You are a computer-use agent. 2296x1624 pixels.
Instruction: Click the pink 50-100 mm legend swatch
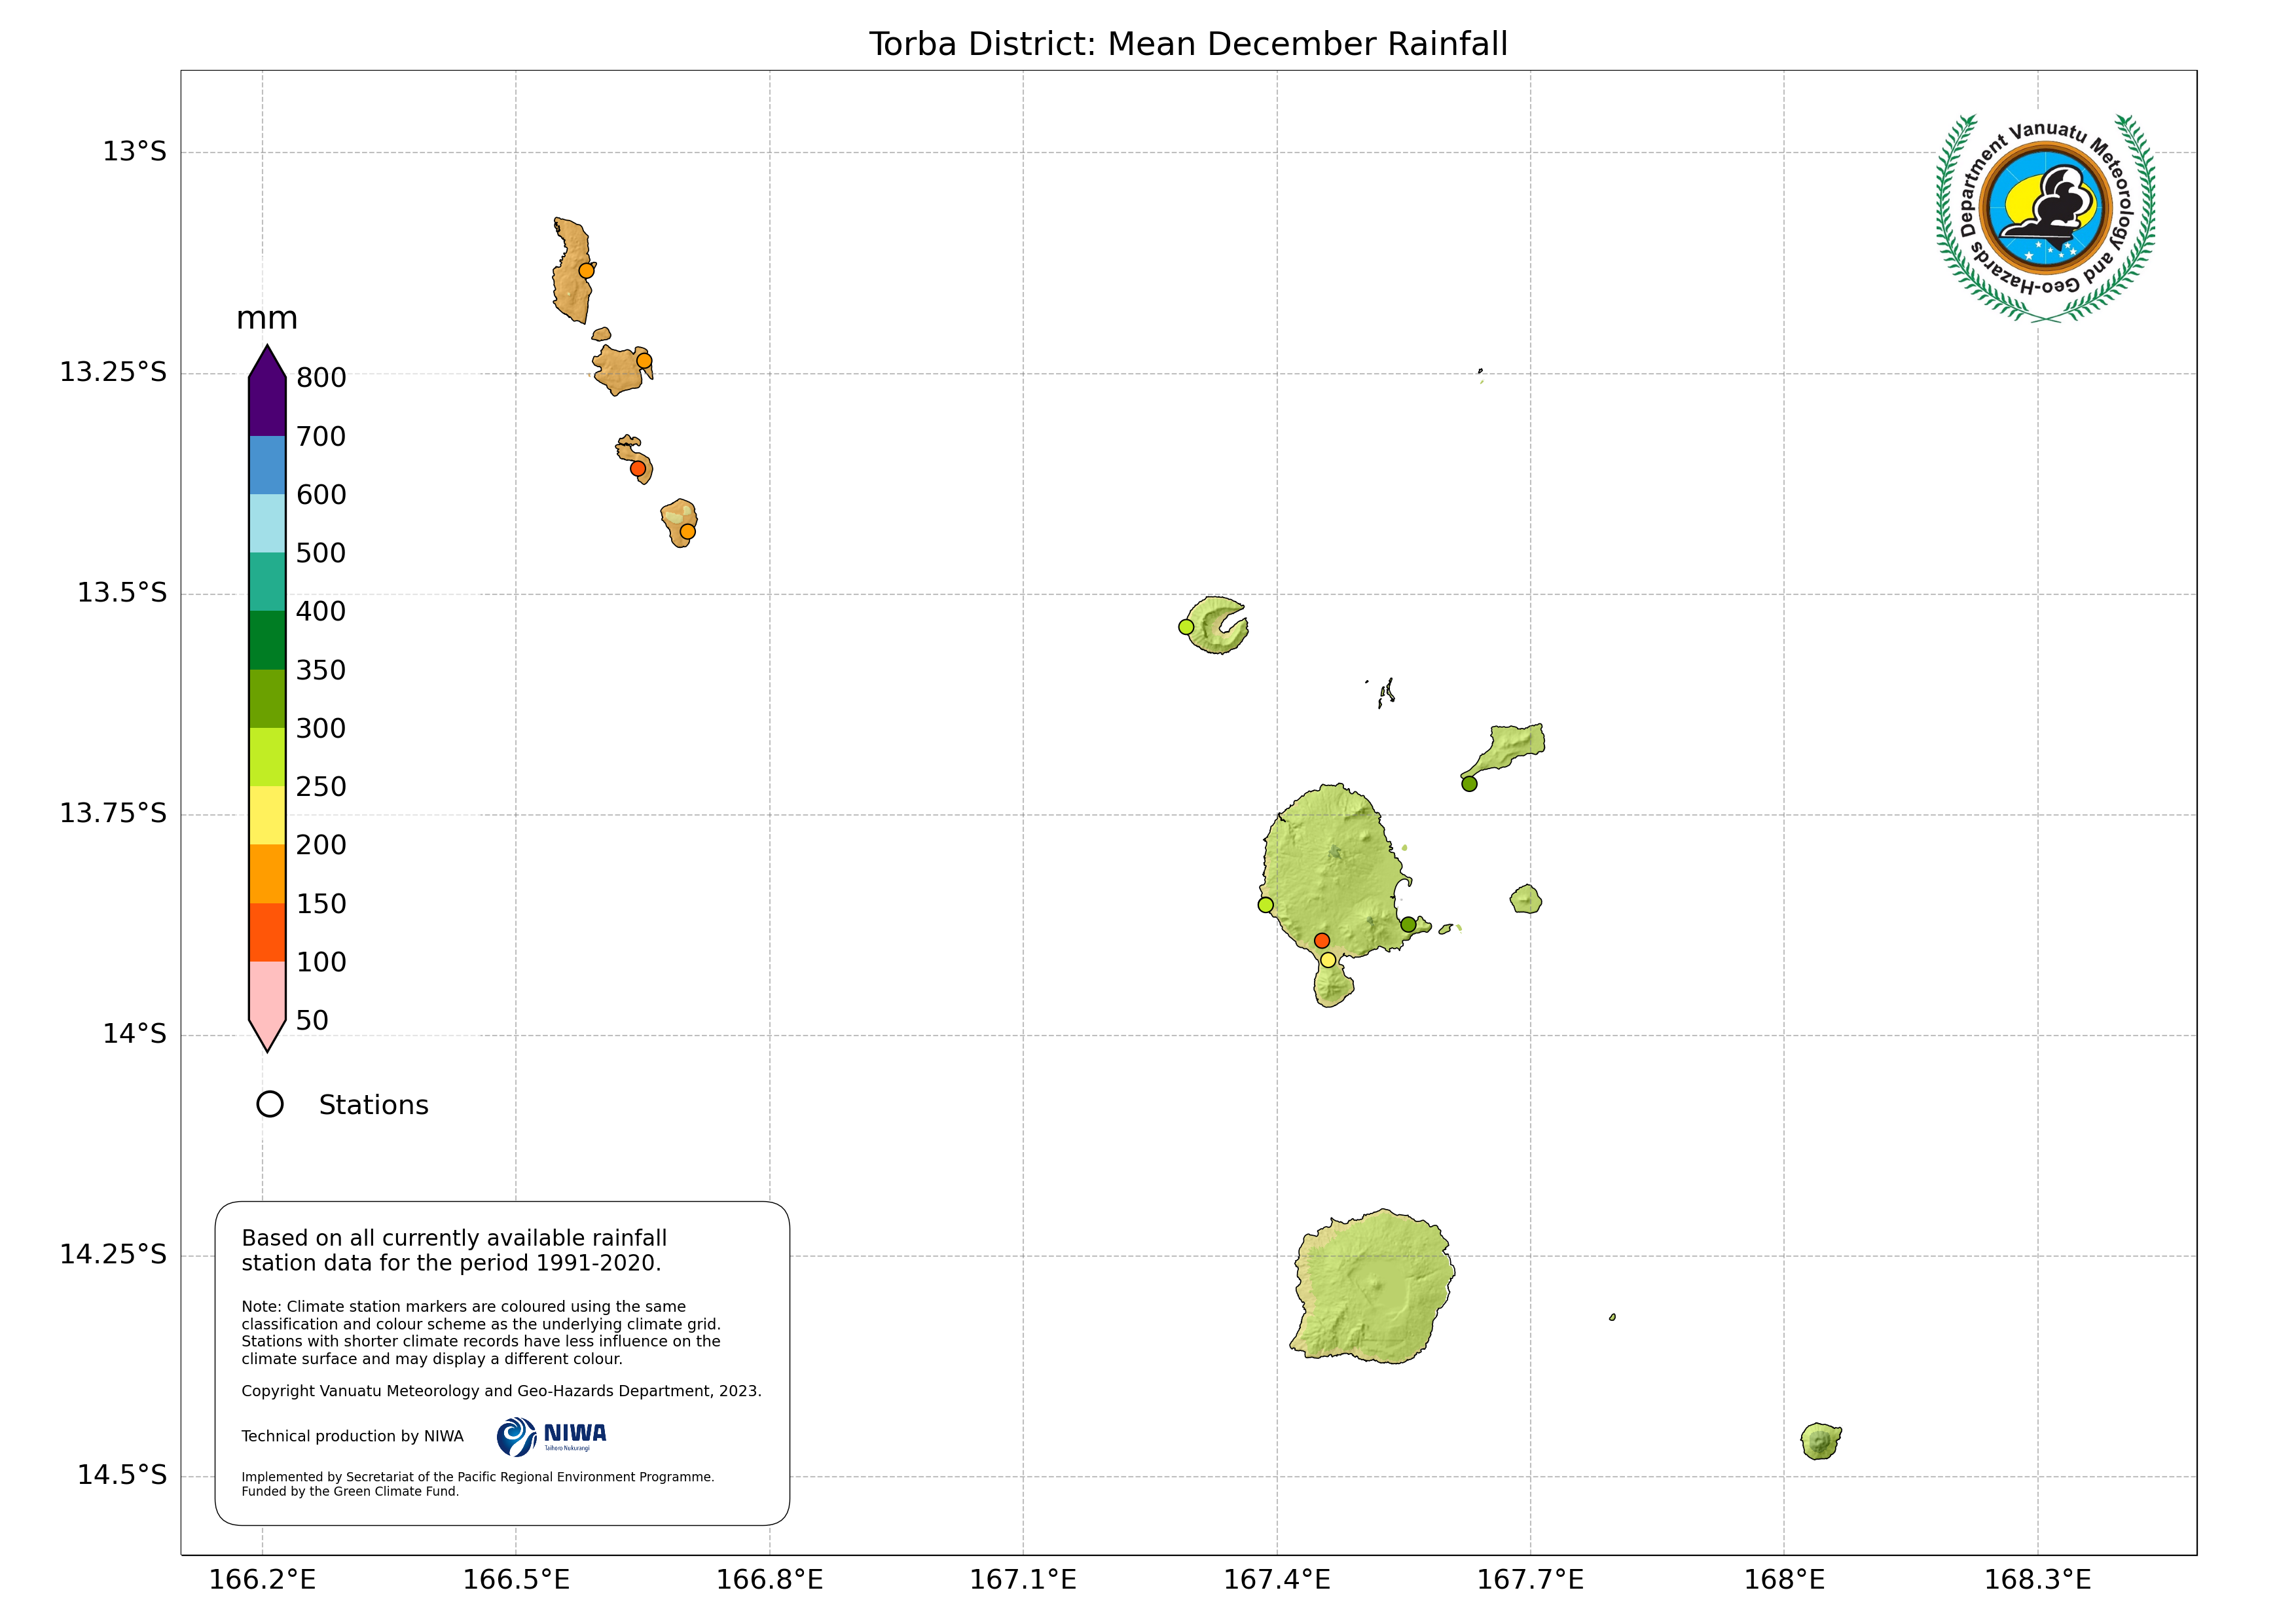point(267,990)
